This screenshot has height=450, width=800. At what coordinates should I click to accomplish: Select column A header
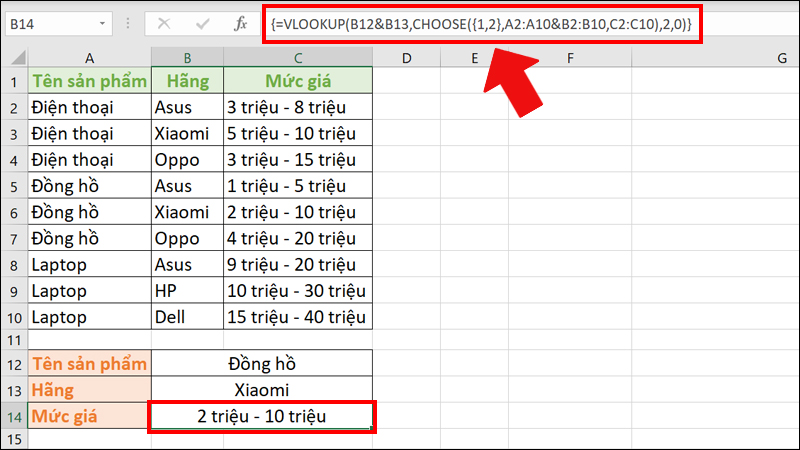tap(89, 58)
